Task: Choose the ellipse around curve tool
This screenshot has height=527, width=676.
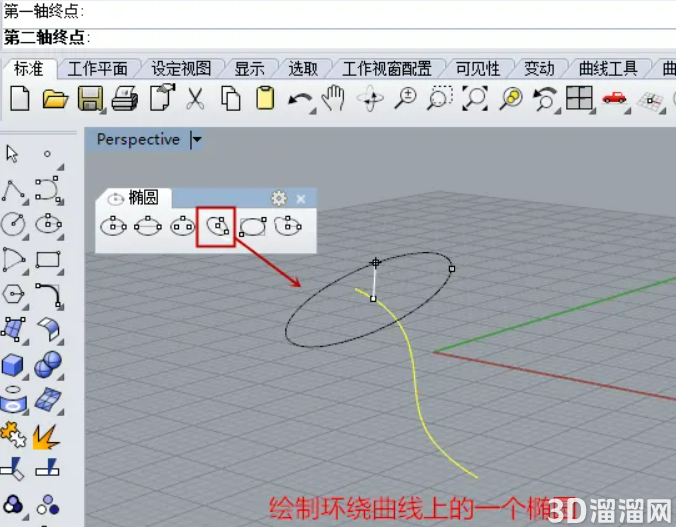Action: click(218, 226)
